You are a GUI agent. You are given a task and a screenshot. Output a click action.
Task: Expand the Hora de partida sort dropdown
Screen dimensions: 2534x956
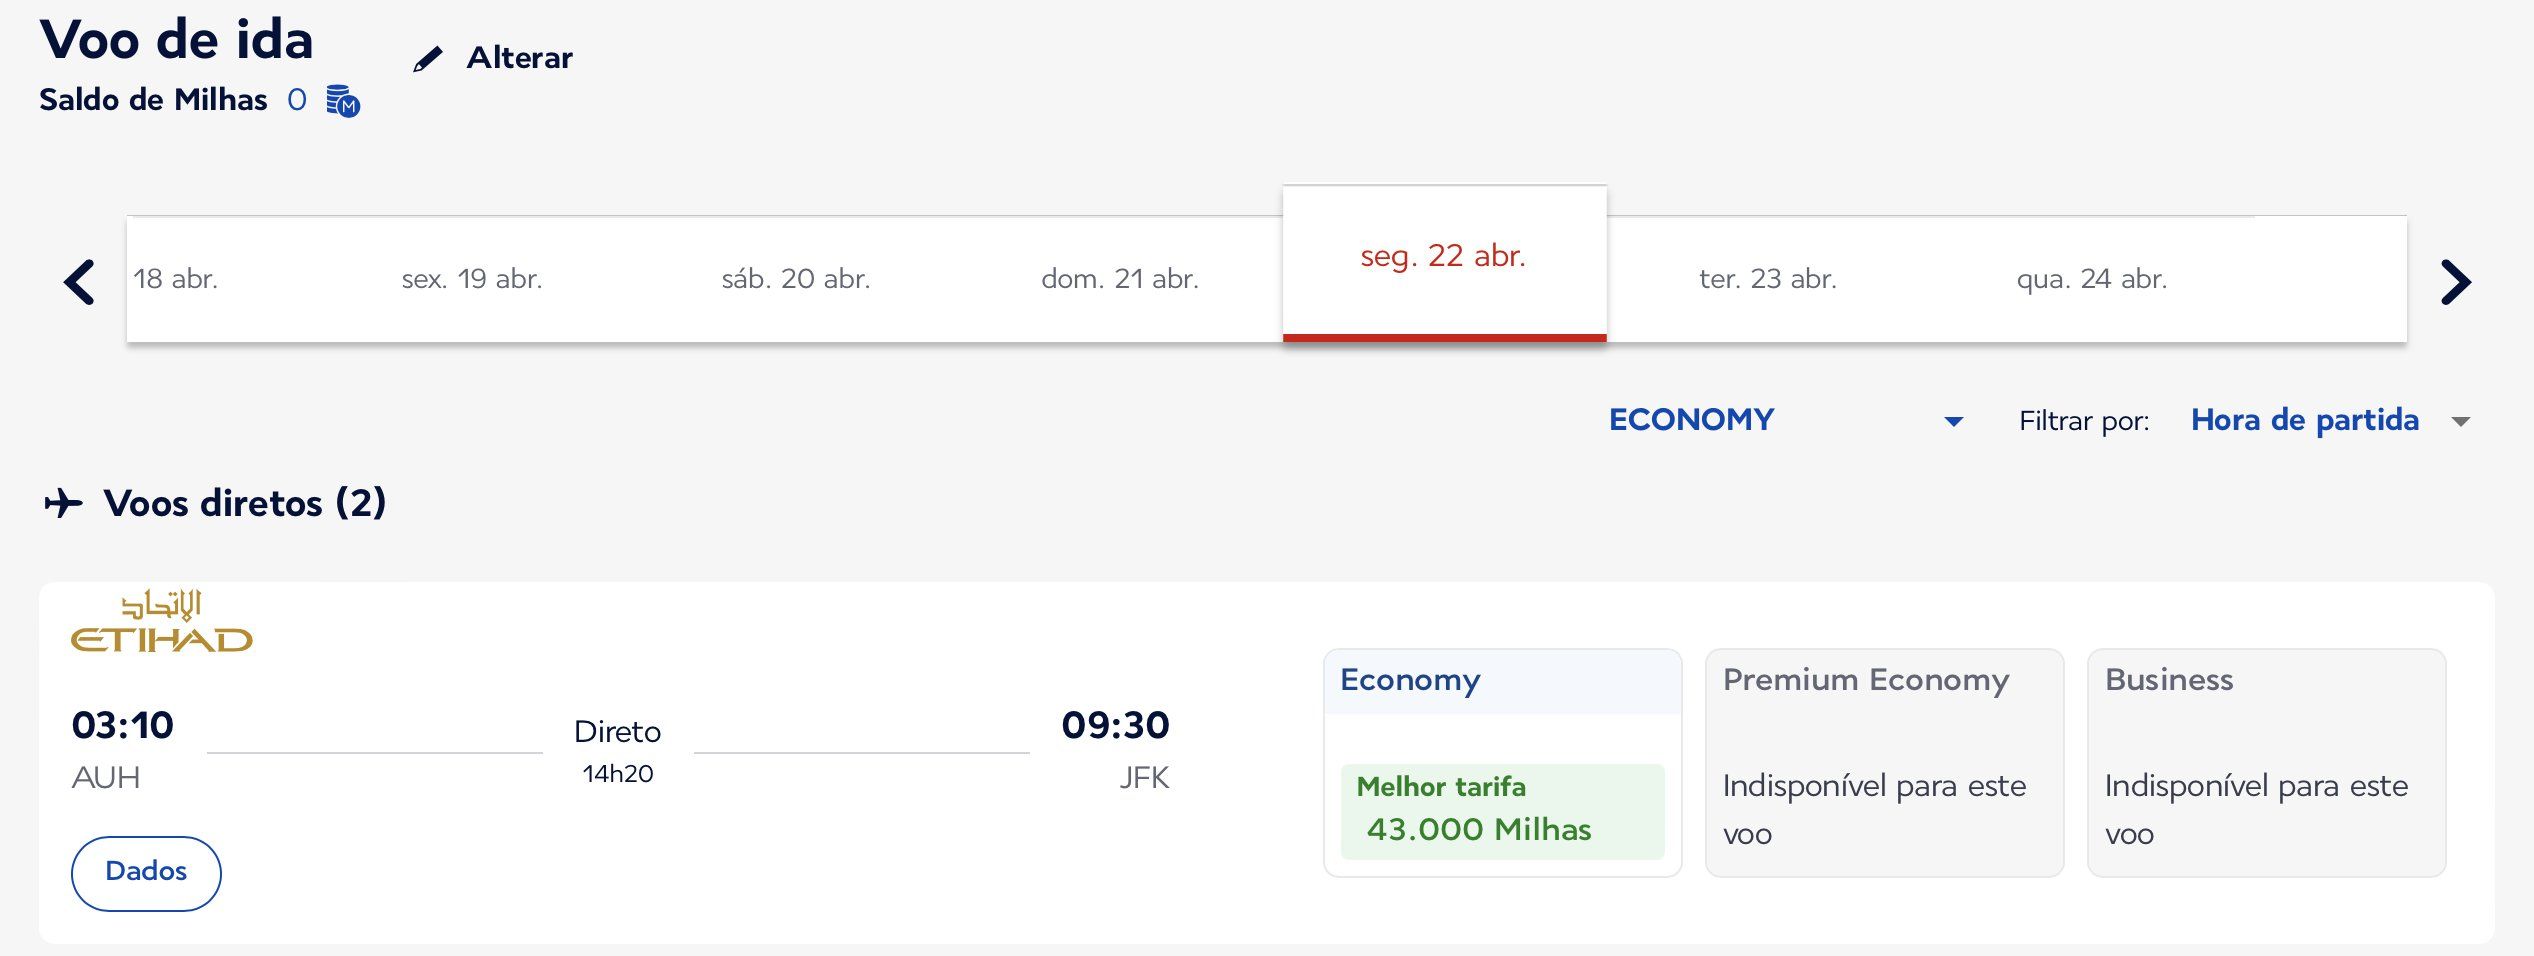tap(2461, 422)
